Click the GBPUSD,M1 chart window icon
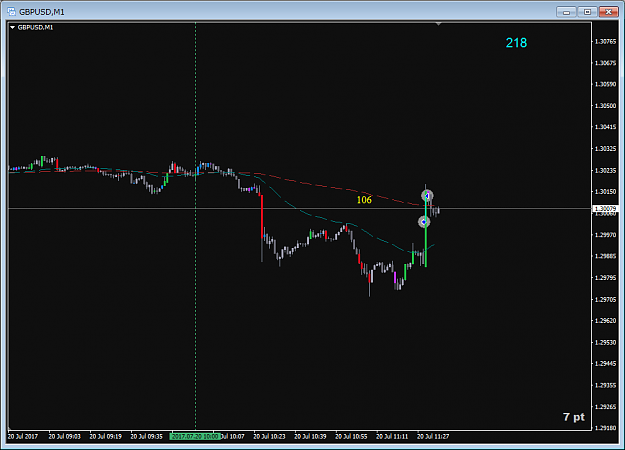The image size is (625, 450). coord(12,12)
